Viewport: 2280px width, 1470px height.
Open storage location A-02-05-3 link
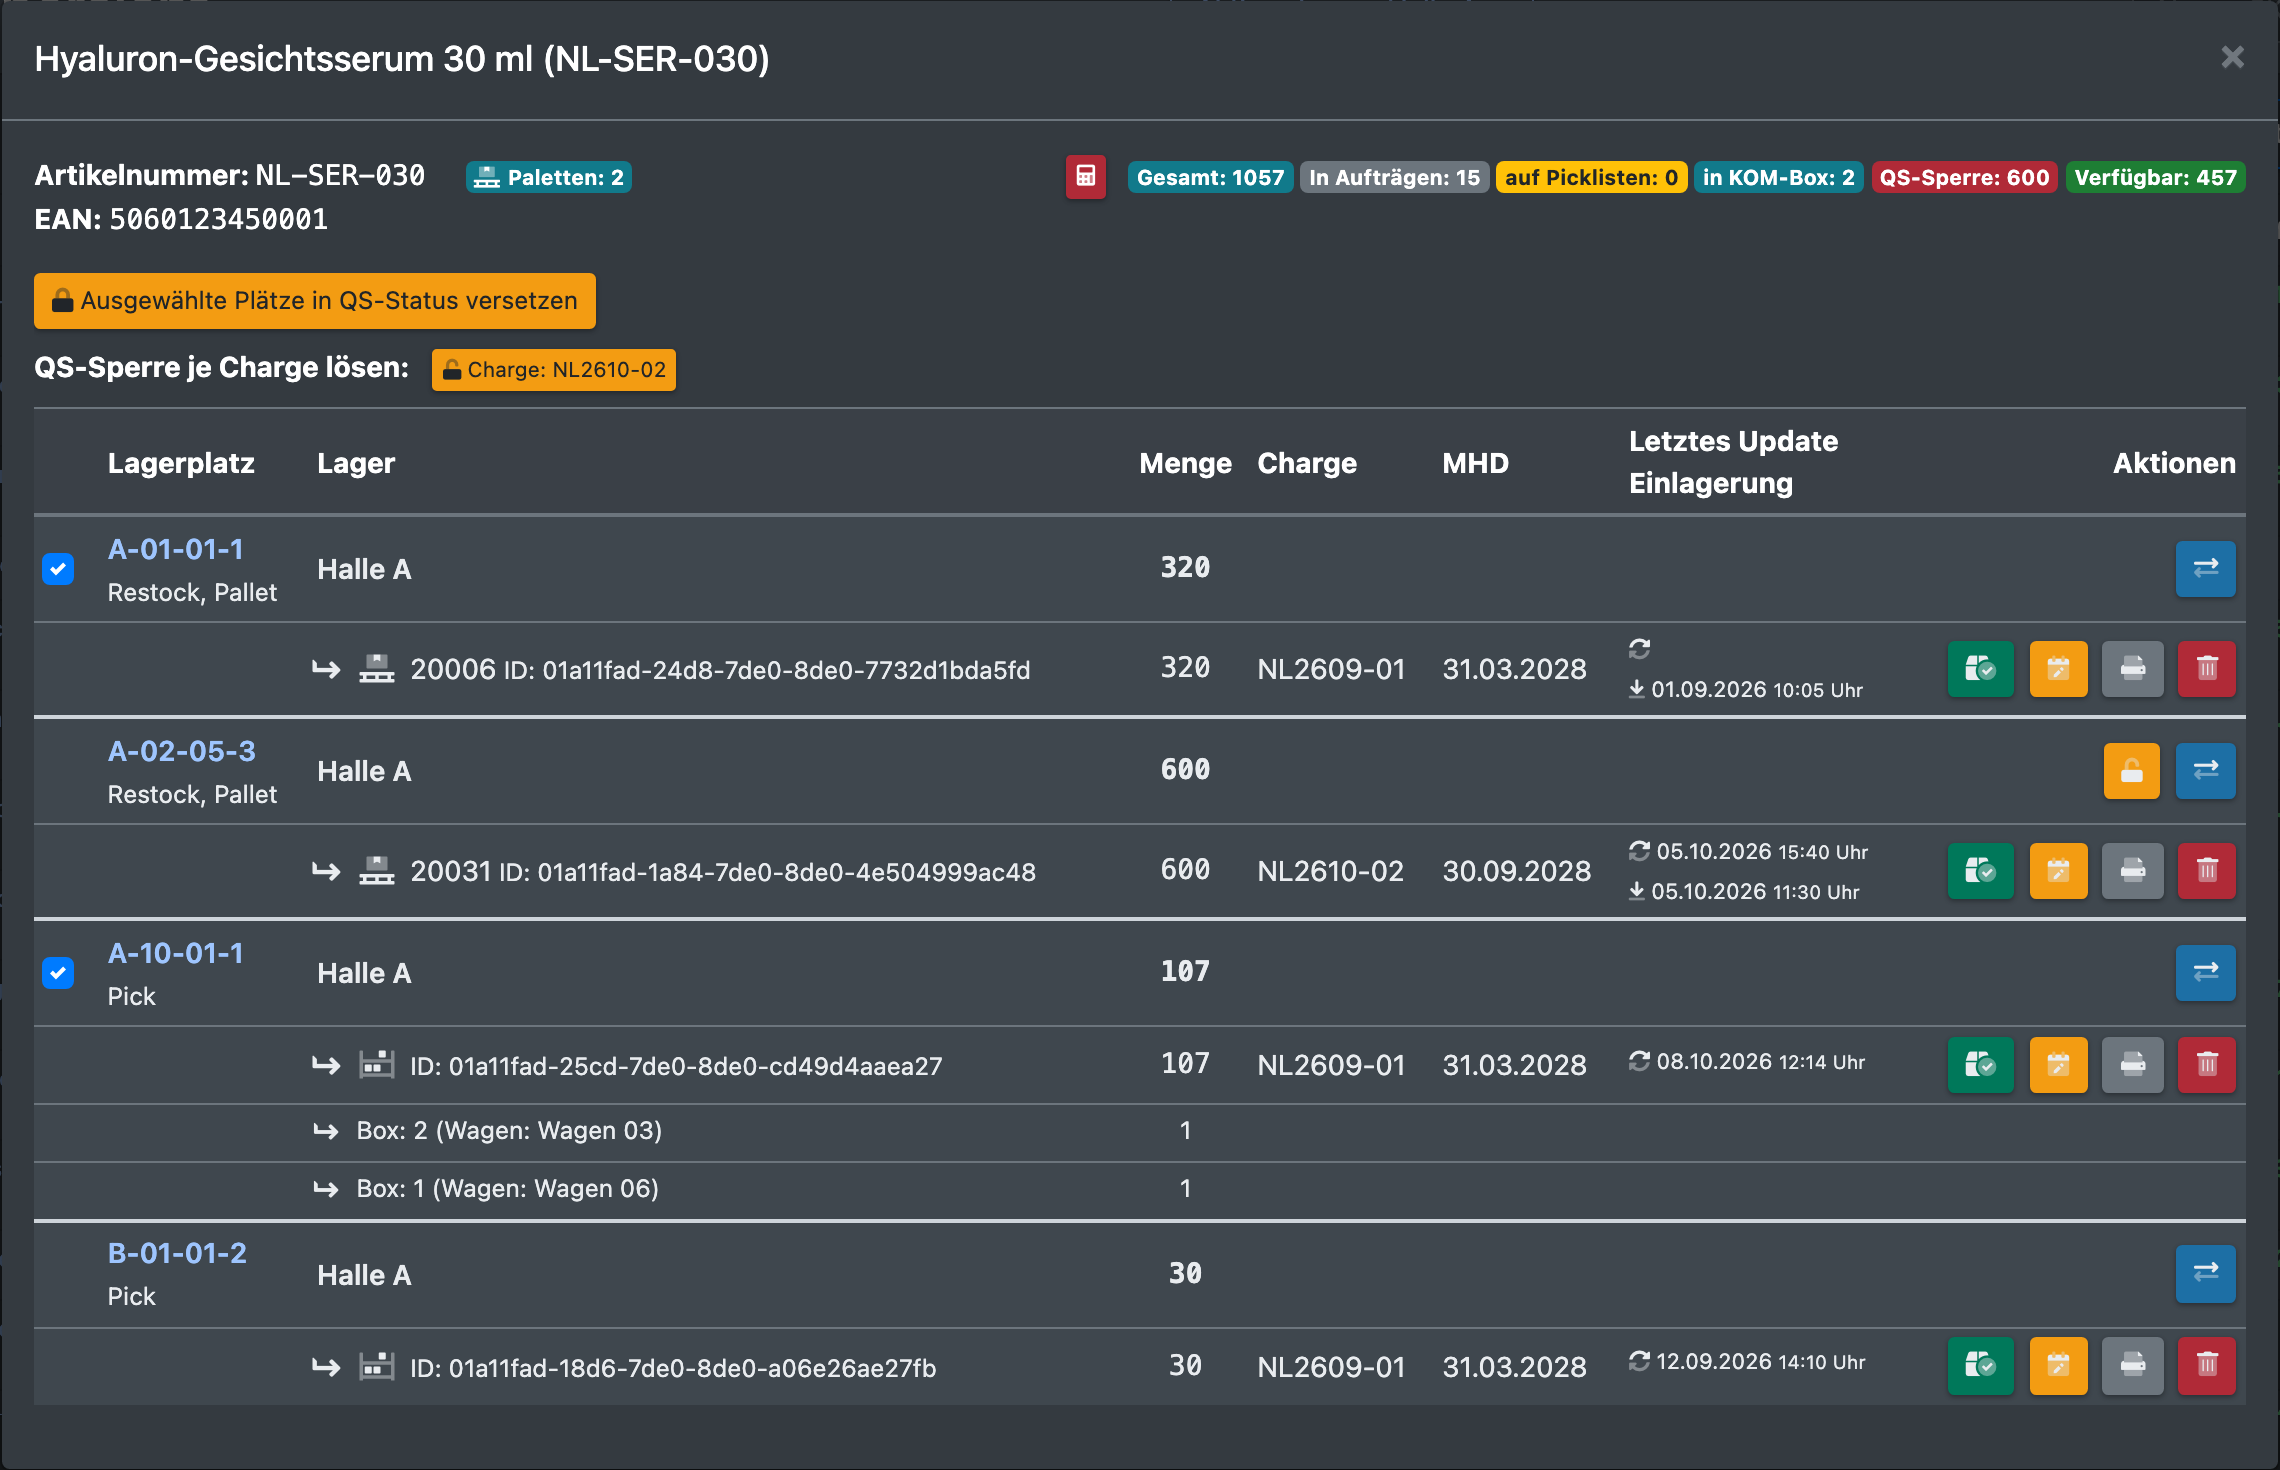[x=182, y=751]
